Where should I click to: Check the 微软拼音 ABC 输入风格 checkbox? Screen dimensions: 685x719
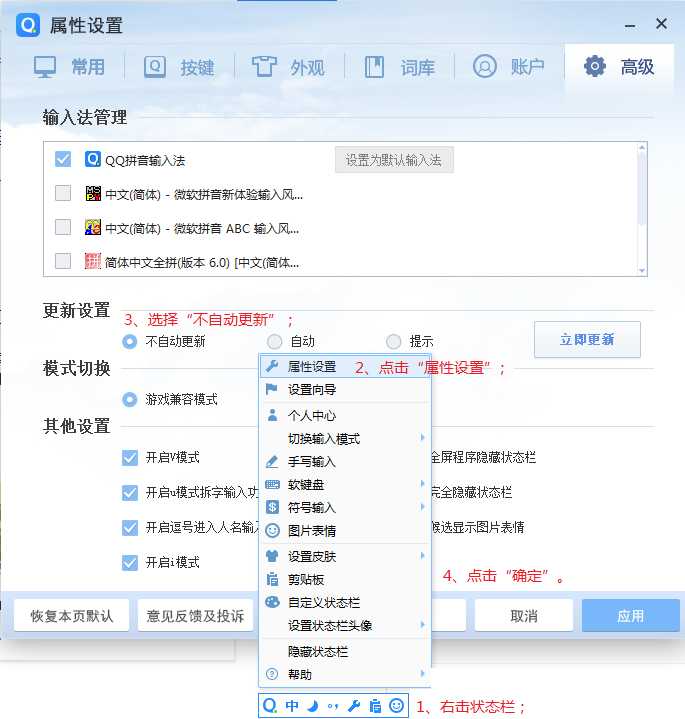(63, 227)
